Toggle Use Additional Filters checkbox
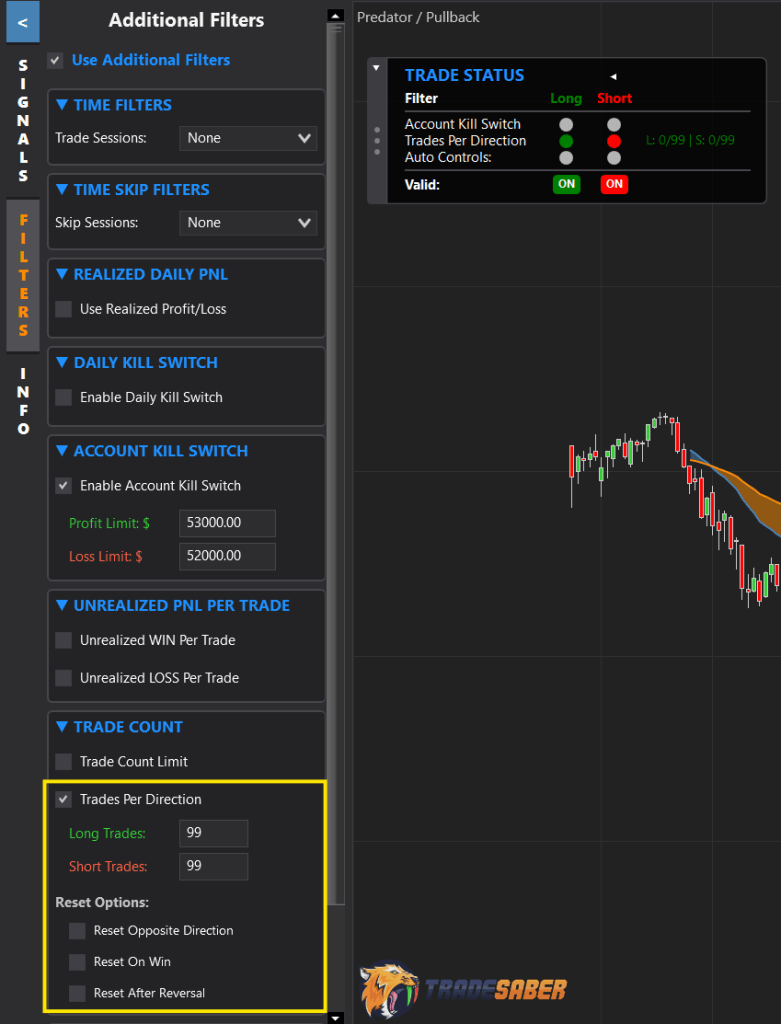Screen dimensions: 781x1024 (x=56, y=60)
